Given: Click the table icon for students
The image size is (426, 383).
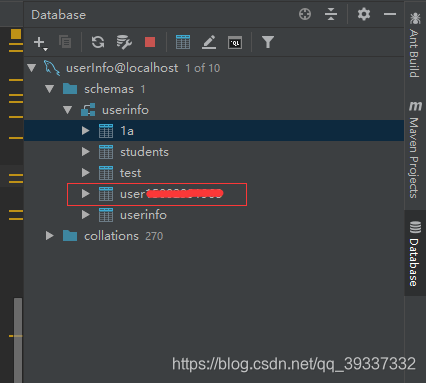Looking at the screenshot, I should pyautogui.click(x=106, y=152).
